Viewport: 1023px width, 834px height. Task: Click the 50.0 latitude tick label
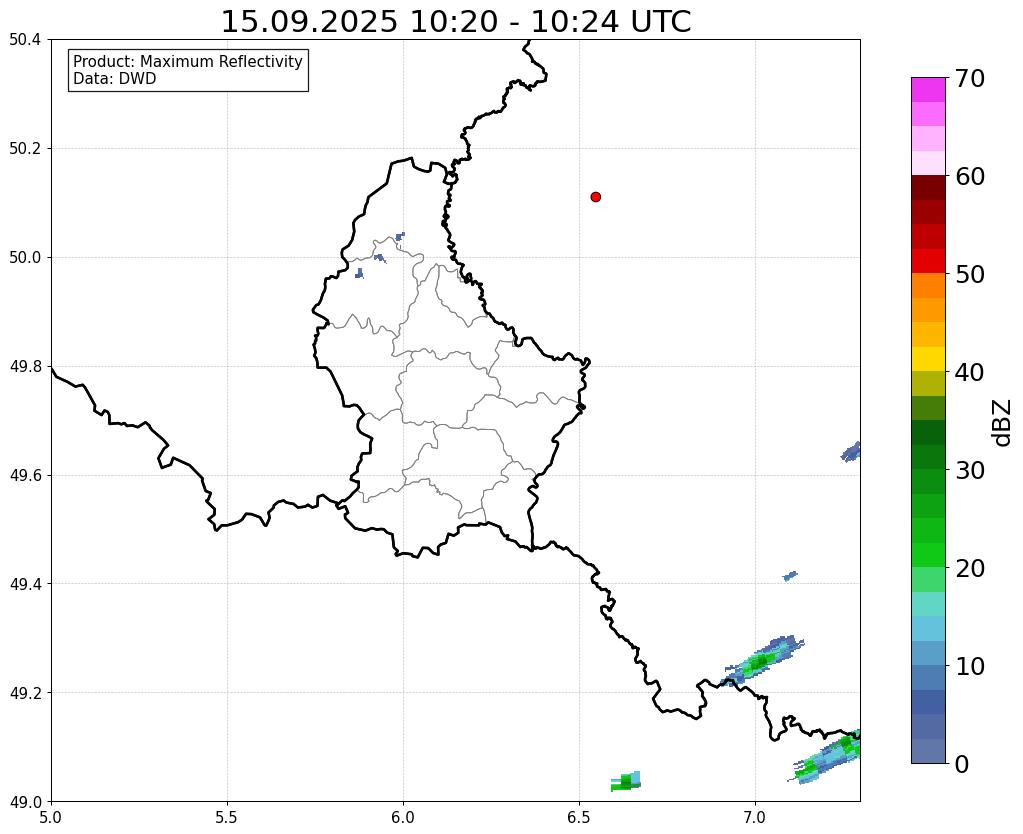point(25,258)
